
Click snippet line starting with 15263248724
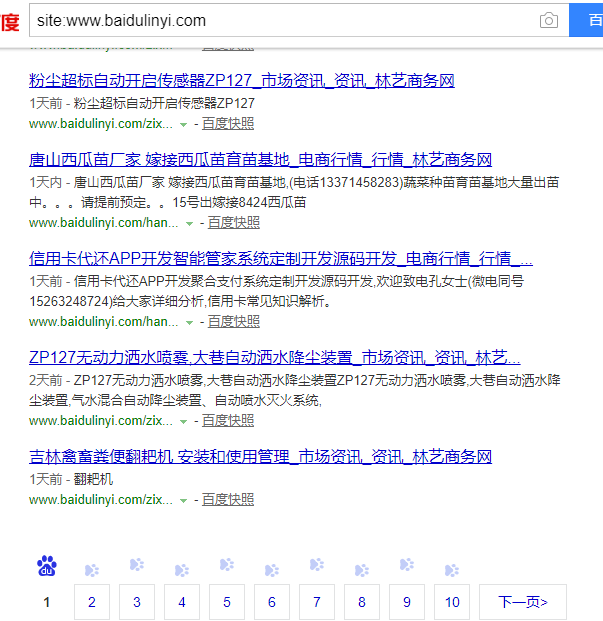(x=180, y=301)
